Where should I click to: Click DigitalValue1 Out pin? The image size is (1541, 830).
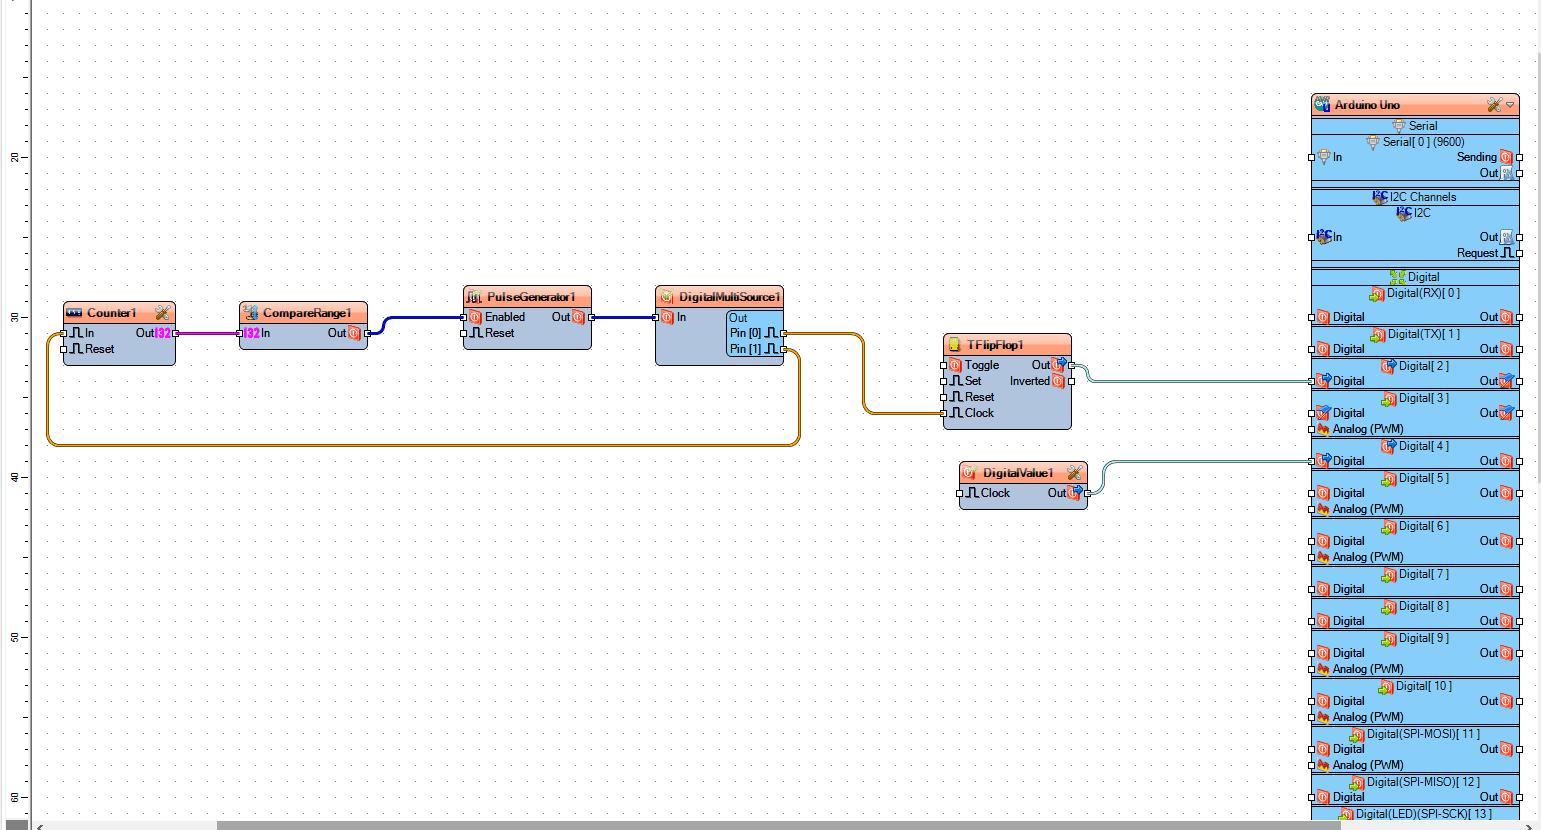1087,493
